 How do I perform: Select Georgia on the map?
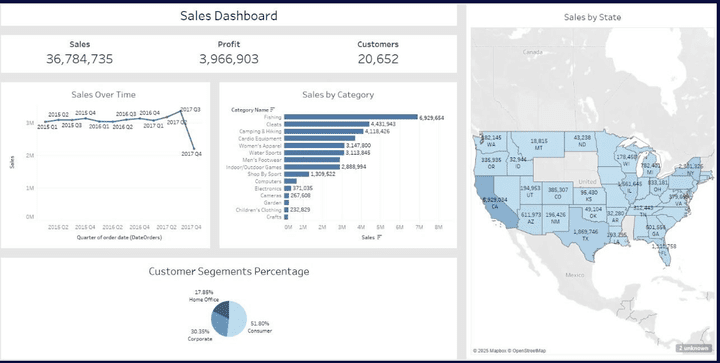(x=656, y=230)
